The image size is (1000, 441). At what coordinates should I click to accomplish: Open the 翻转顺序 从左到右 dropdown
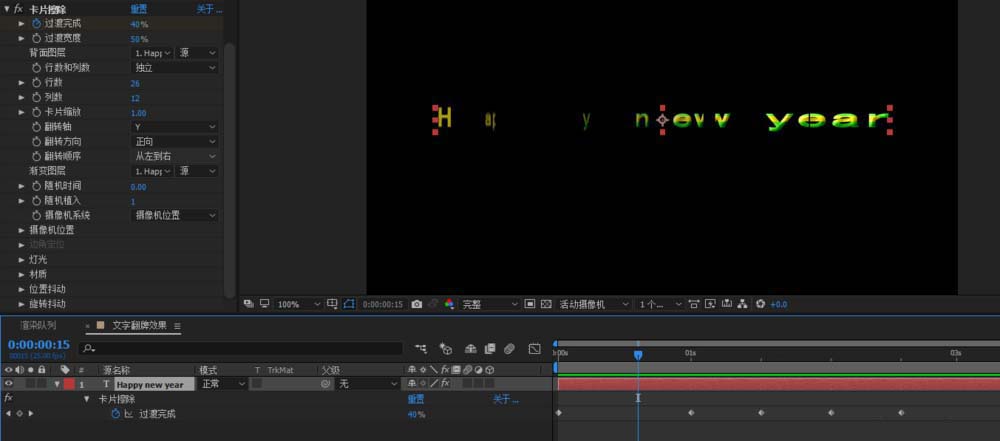pos(175,156)
